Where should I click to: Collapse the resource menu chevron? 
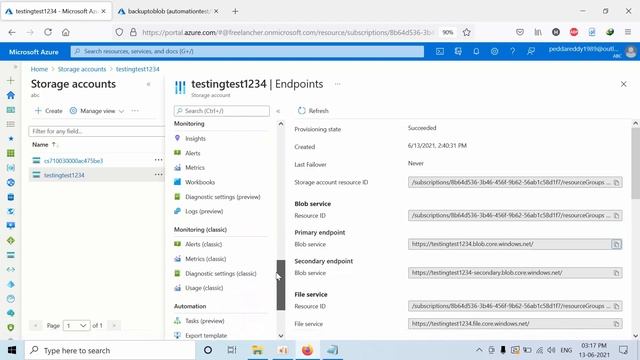click(278, 111)
